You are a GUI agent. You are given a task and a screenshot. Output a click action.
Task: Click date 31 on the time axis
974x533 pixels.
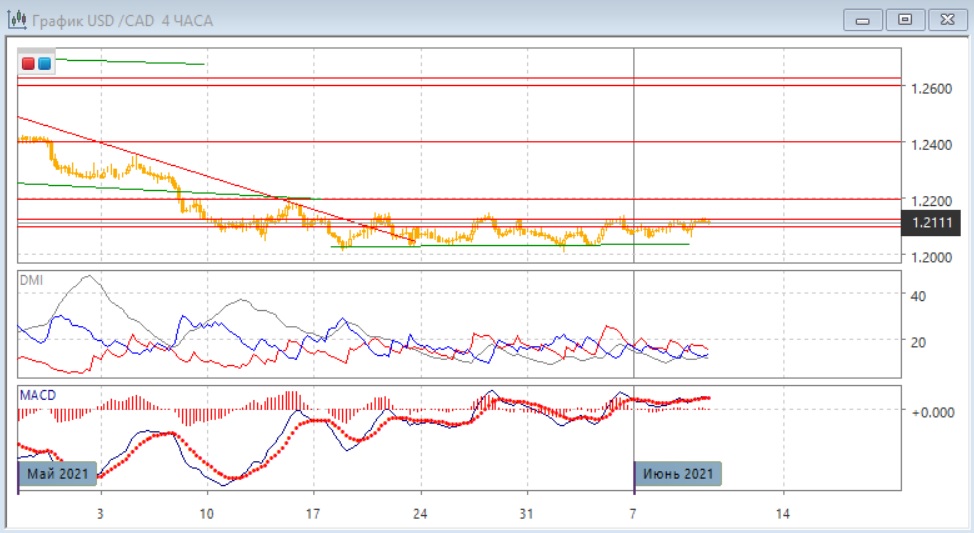tap(527, 514)
